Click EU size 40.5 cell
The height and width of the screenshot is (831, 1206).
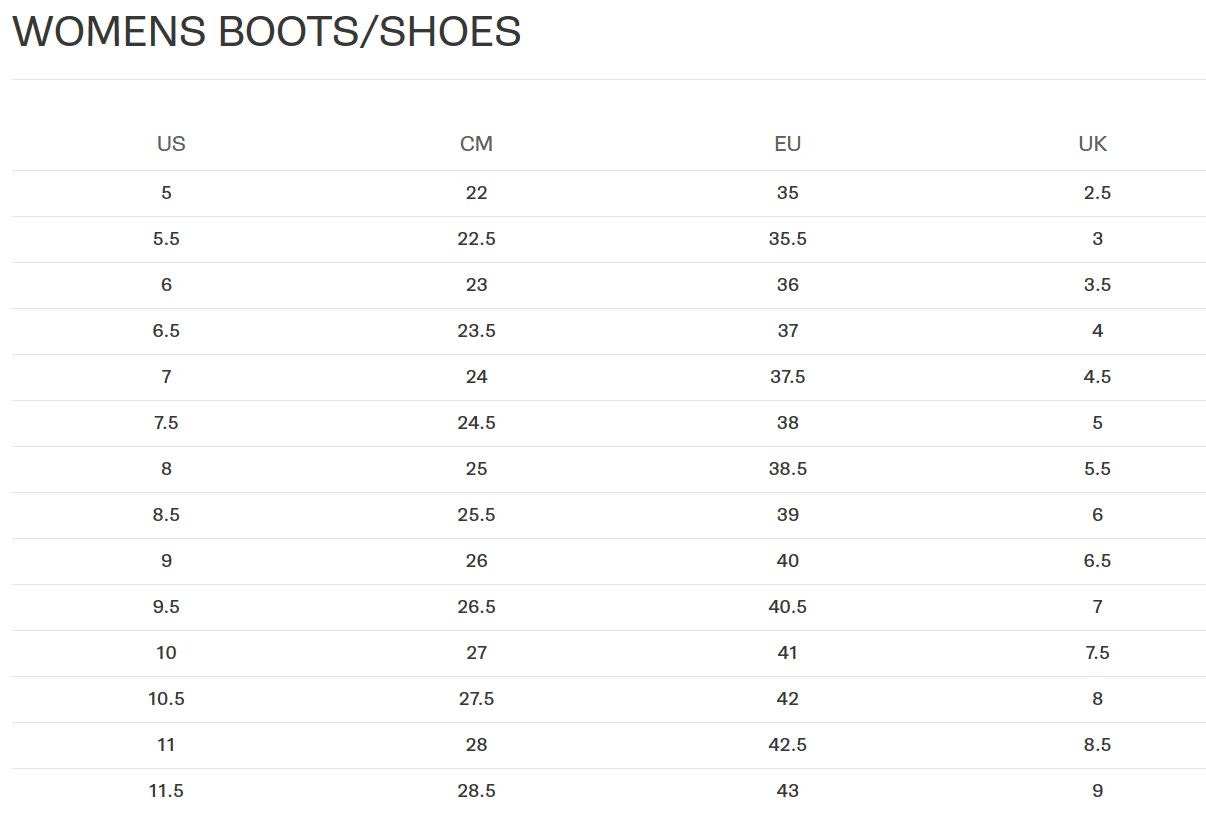(x=788, y=607)
